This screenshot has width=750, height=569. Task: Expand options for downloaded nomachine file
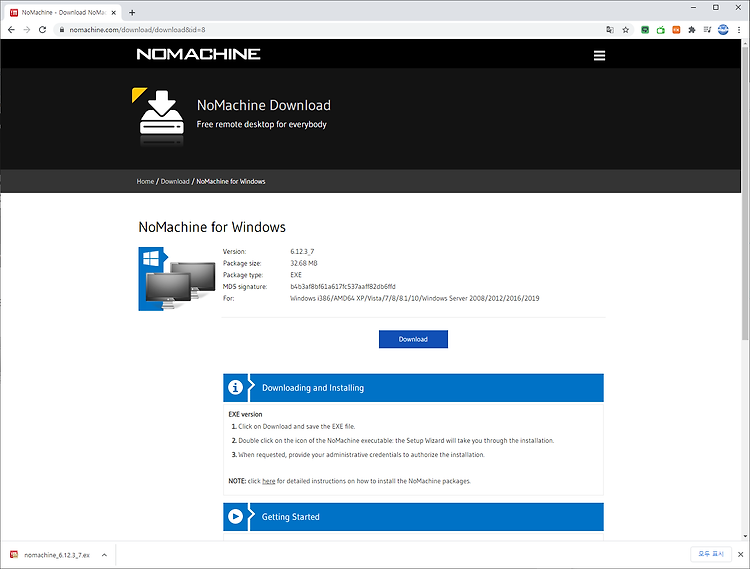click(104, 555)
